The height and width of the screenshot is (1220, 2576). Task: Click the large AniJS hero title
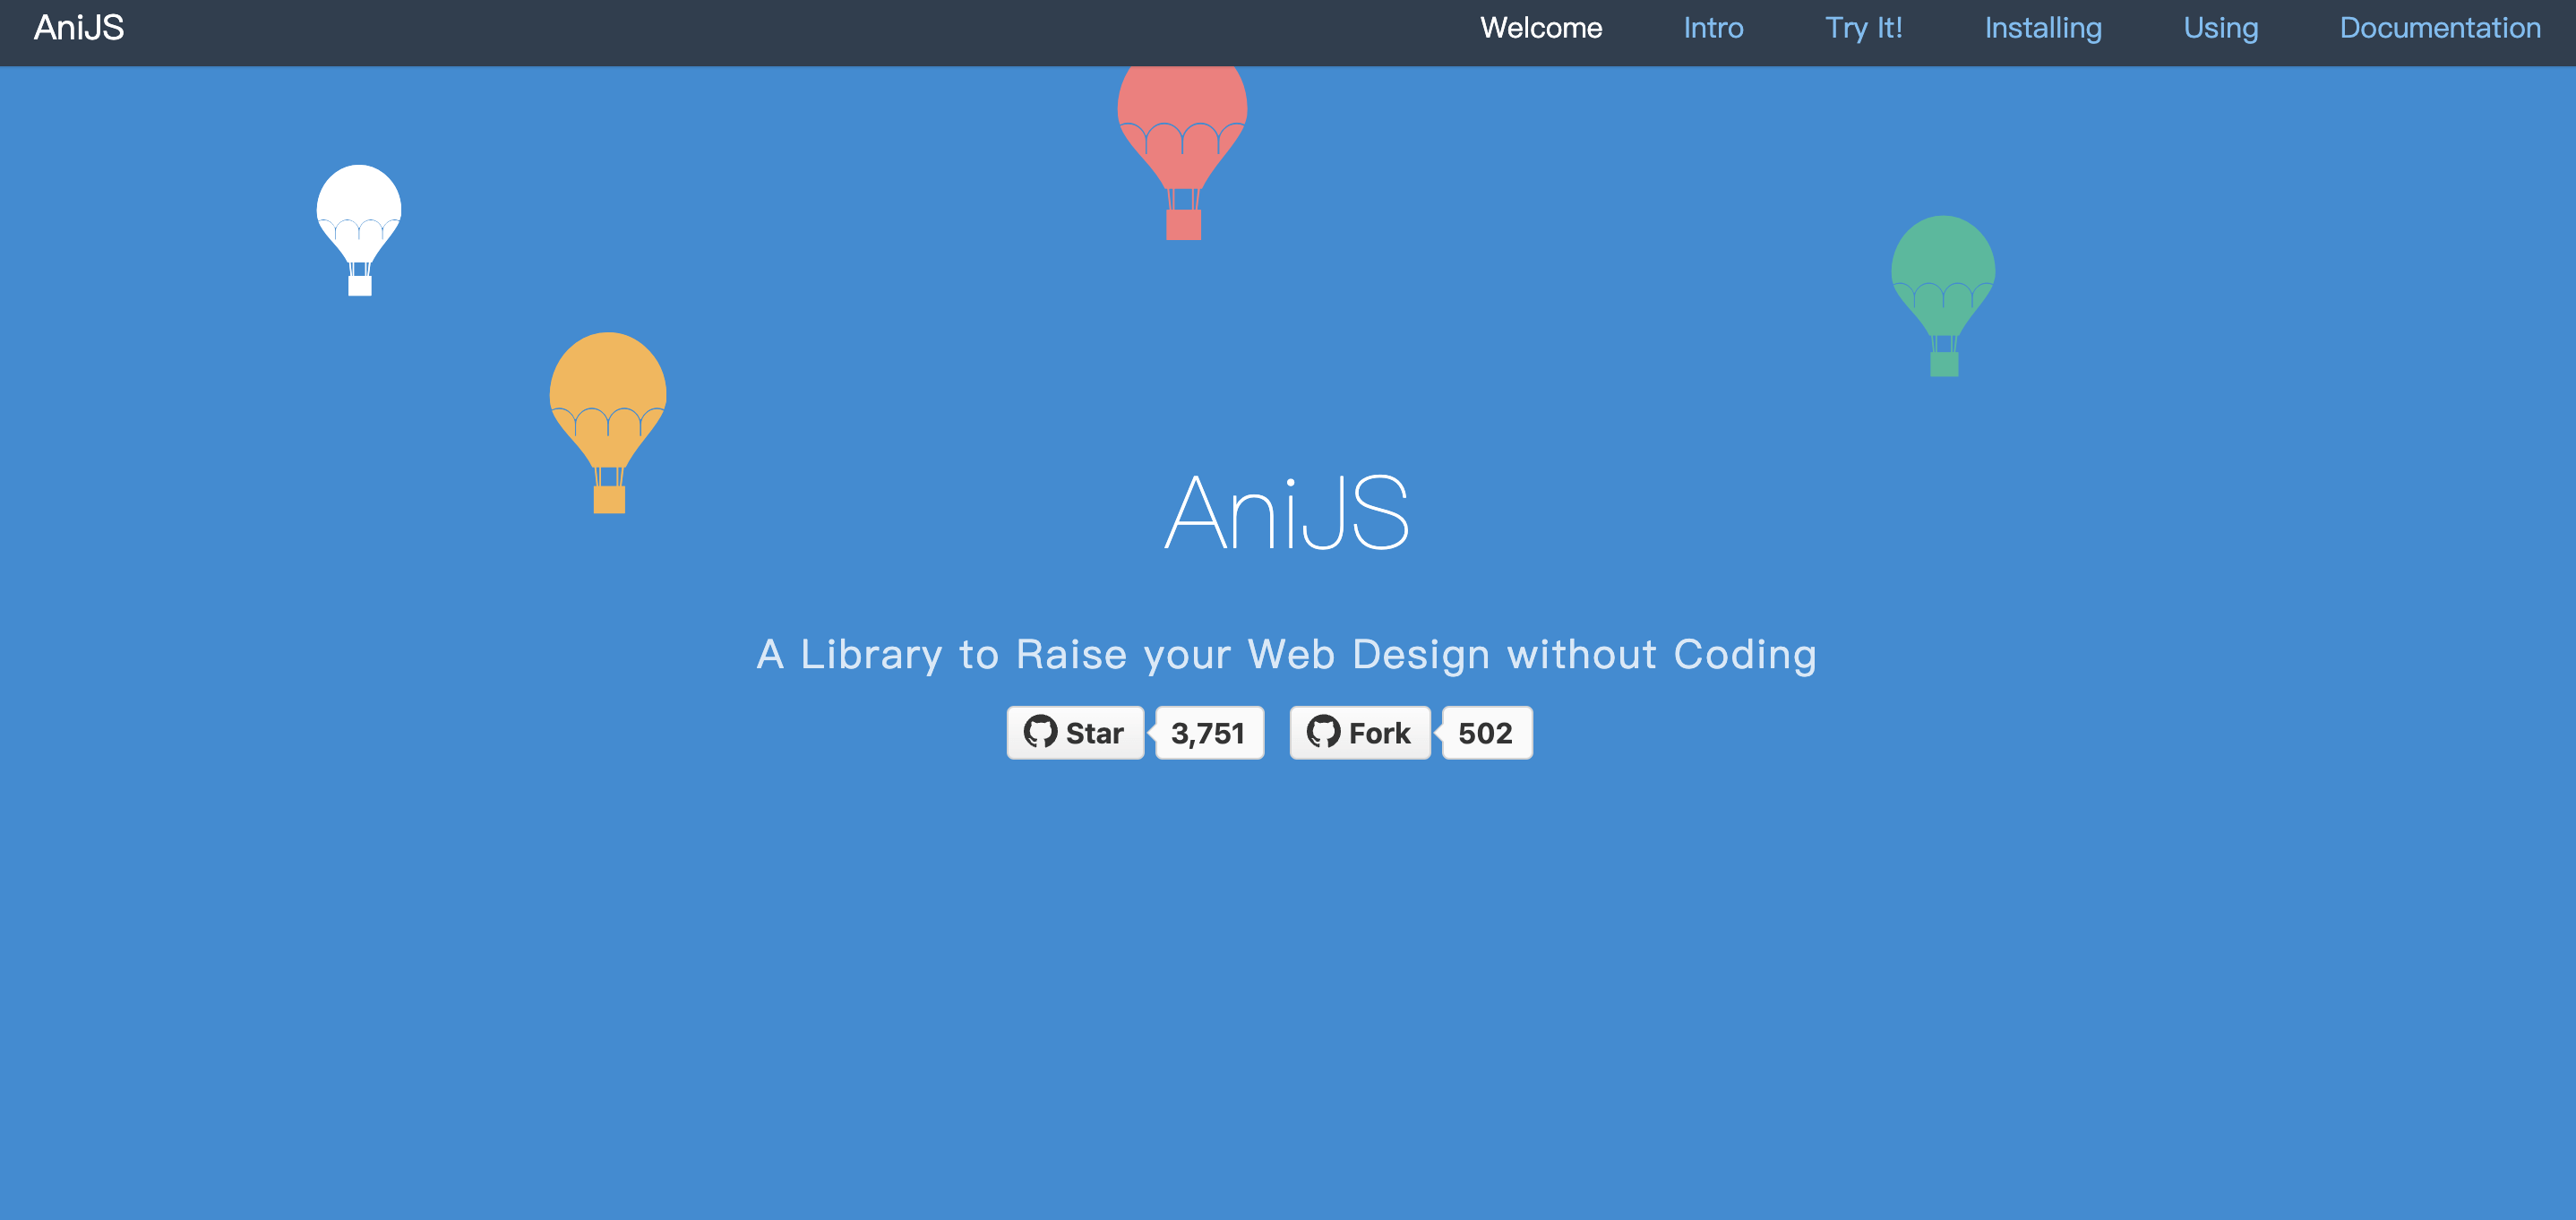click(1287, 514)
